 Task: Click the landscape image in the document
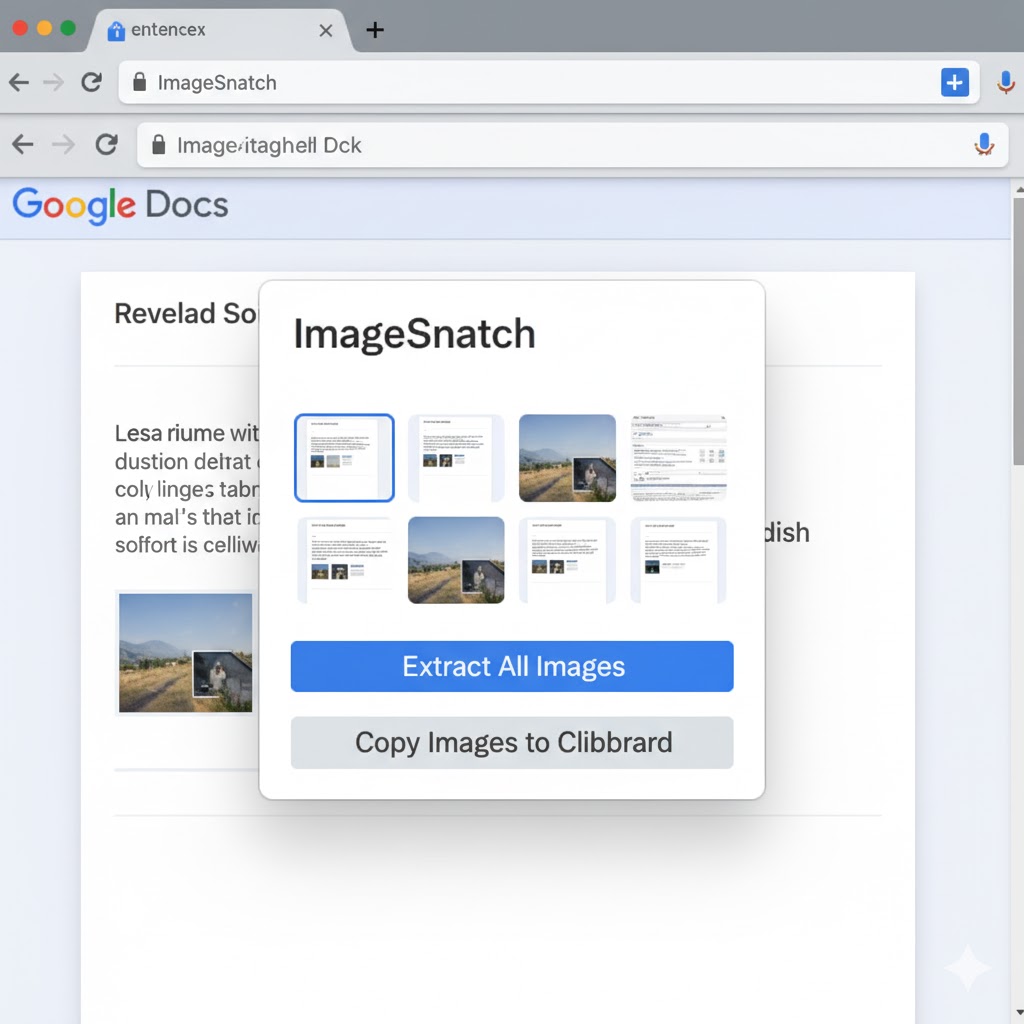tap(184, 652)
